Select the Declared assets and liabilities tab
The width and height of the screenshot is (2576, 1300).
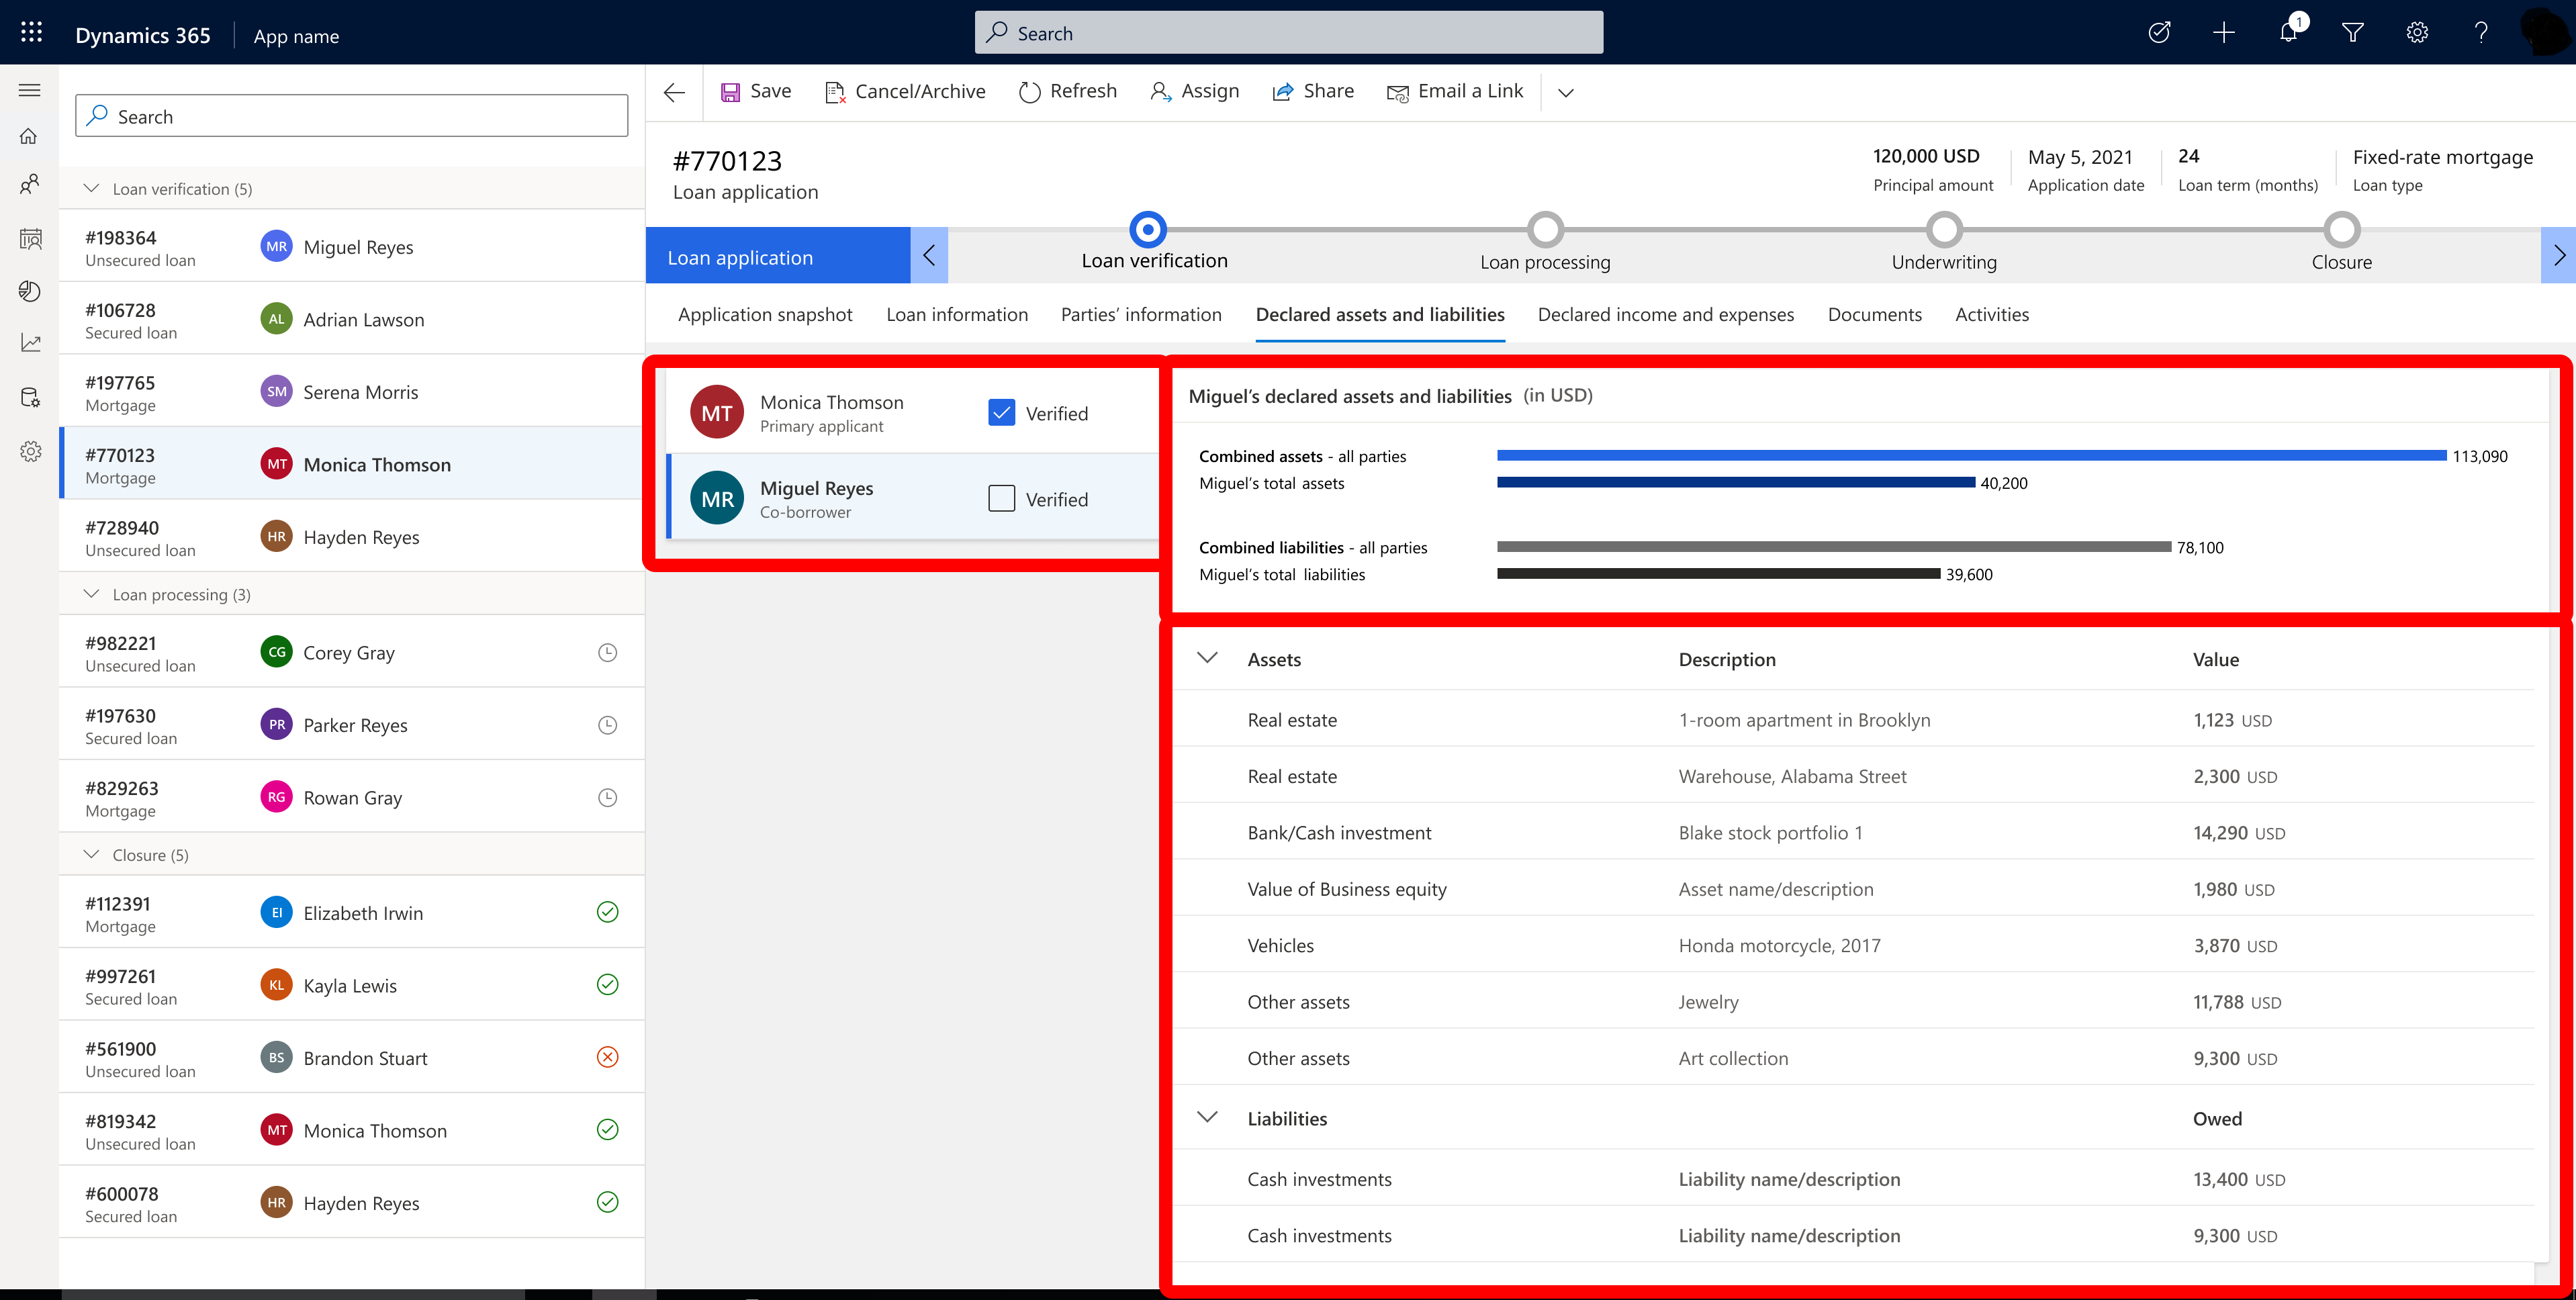pos(1379,314)
